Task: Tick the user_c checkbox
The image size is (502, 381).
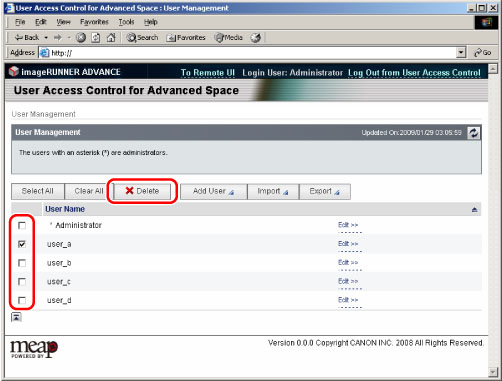Action: [22, 282]
